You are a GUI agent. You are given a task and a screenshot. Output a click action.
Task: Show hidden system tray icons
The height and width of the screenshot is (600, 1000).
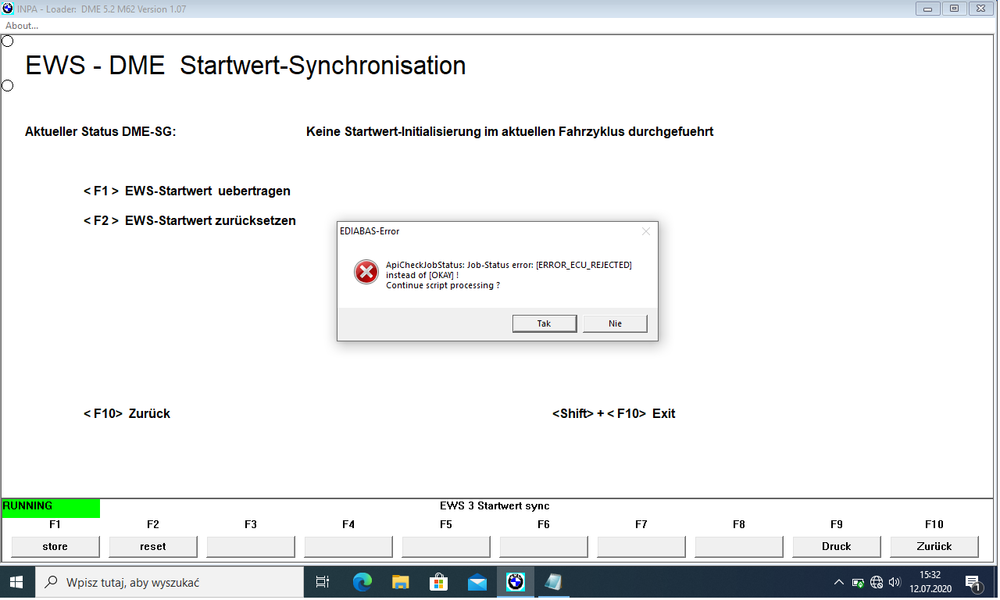coord(838,582)
